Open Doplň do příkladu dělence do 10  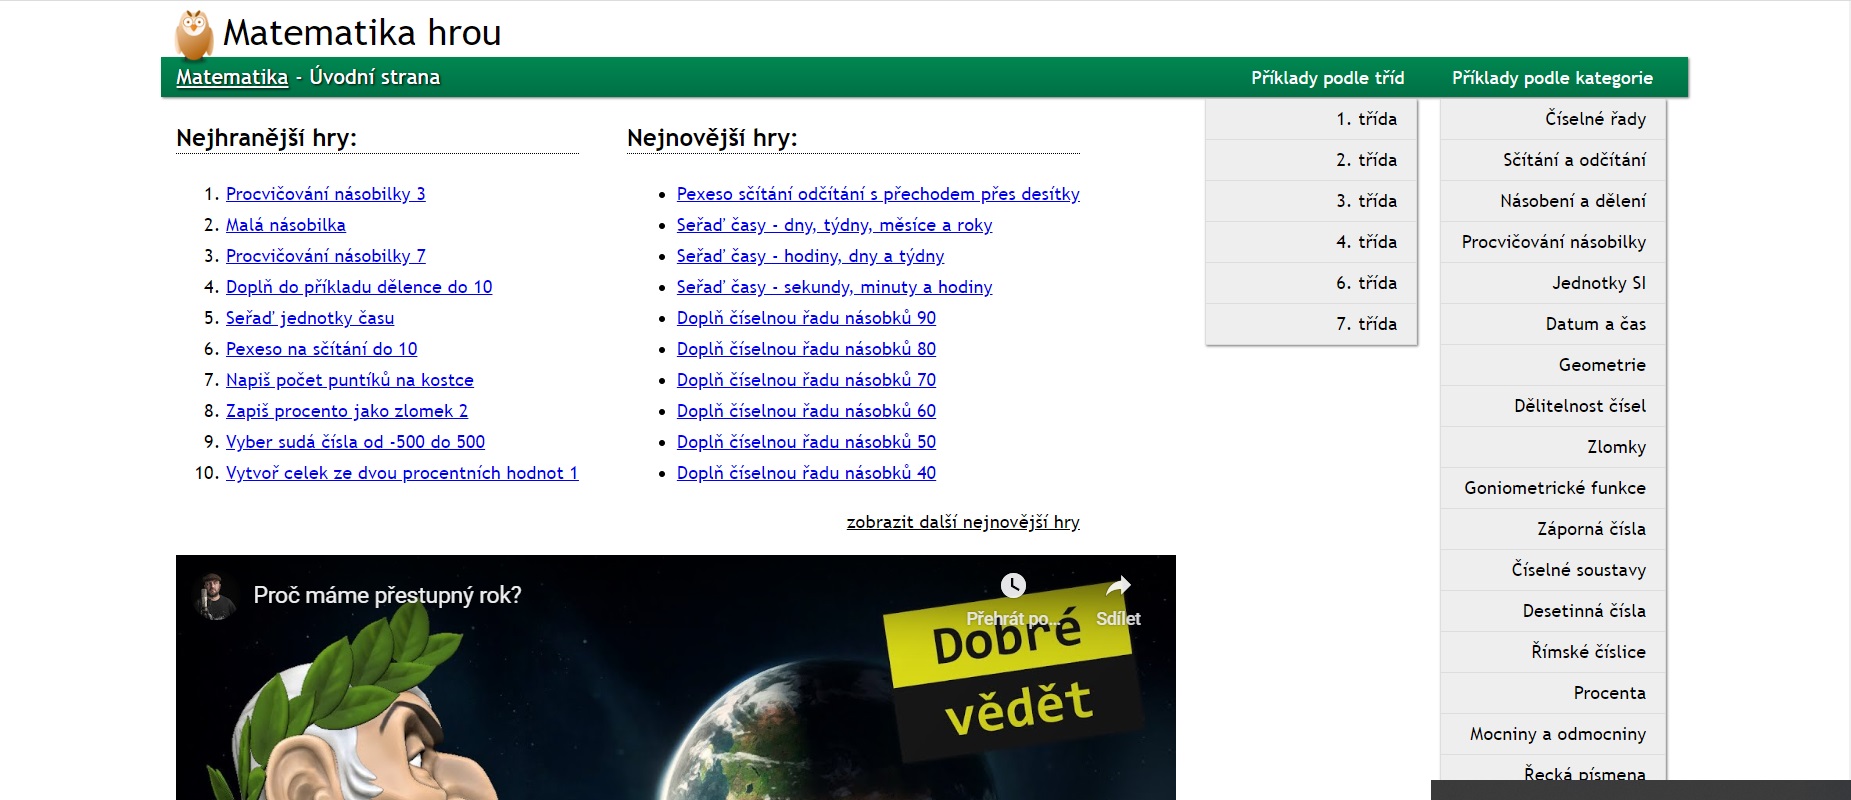tap(359, 287)
